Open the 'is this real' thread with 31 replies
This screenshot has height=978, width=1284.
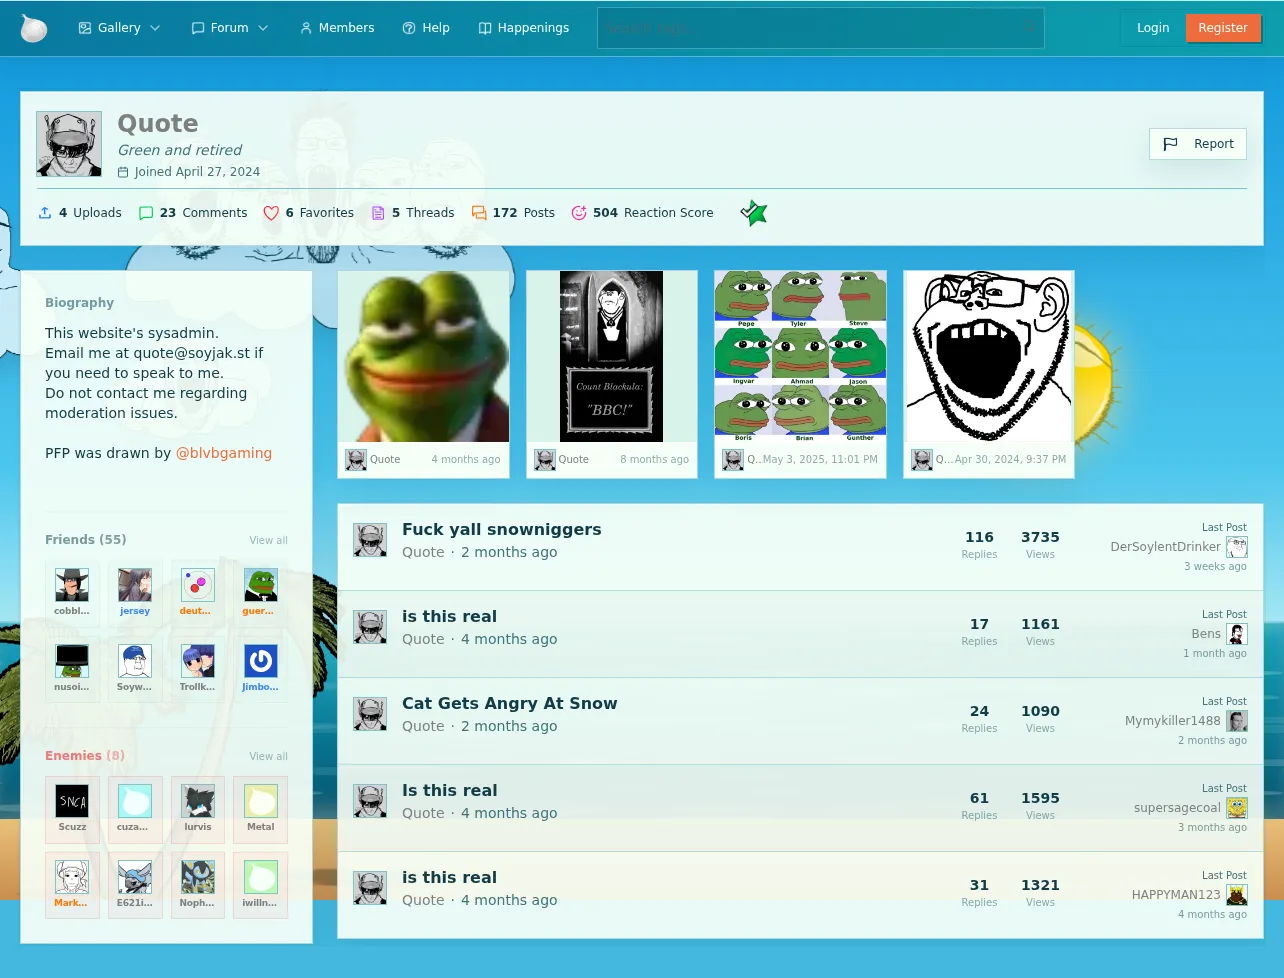pyautogui.click(x=449, y=878)
